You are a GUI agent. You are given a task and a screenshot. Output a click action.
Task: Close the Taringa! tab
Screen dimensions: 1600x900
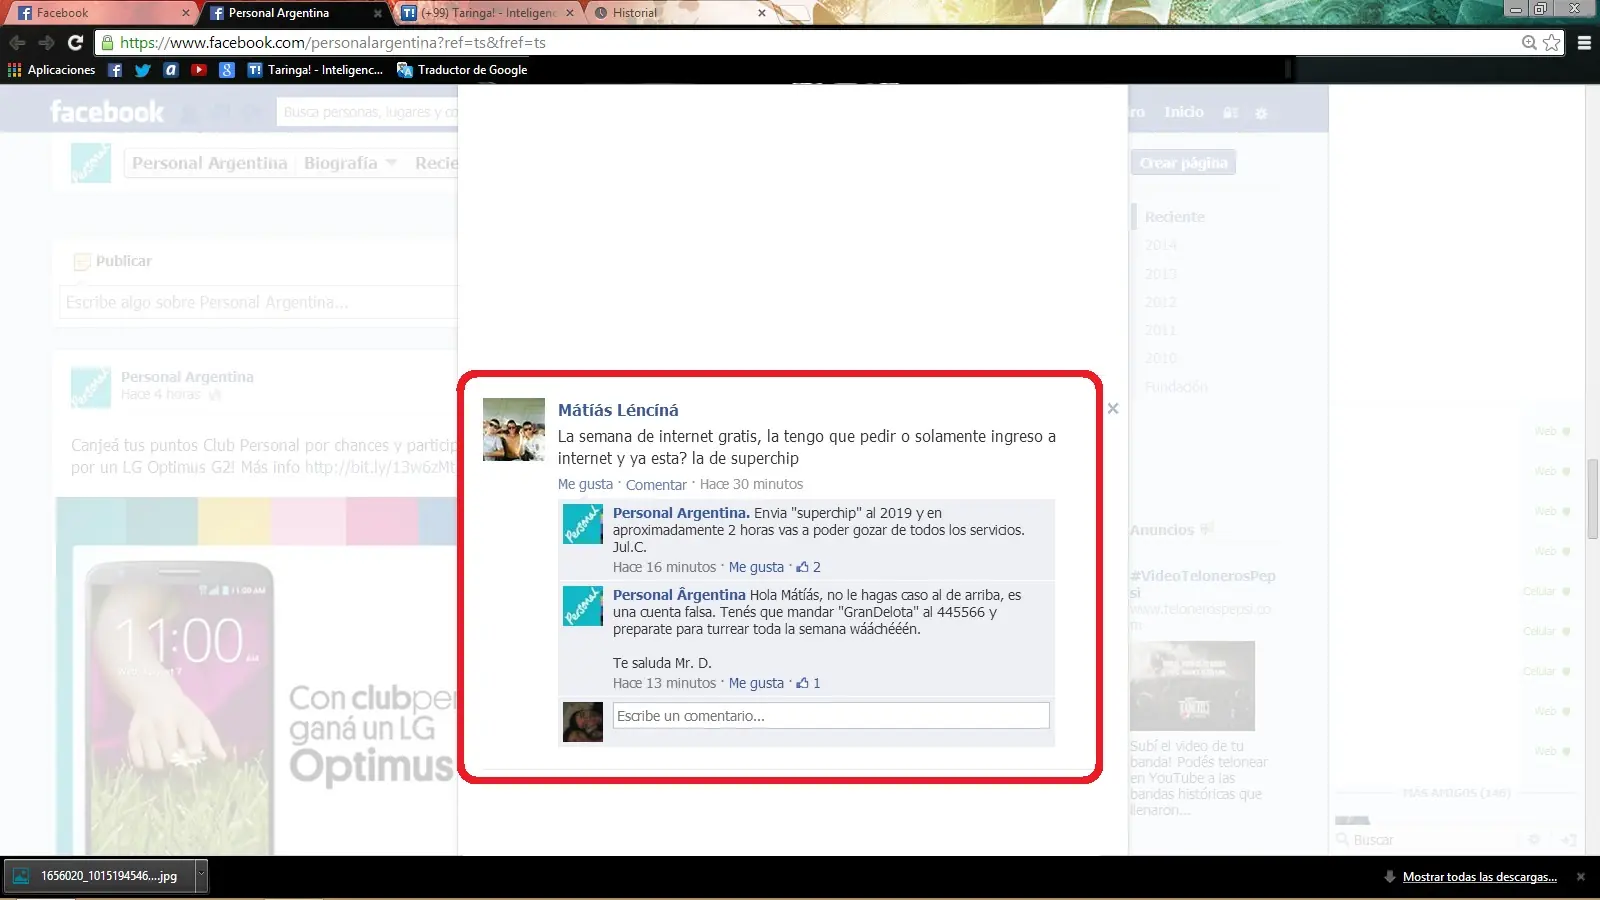pyautogui.click(x=570, y=13)
